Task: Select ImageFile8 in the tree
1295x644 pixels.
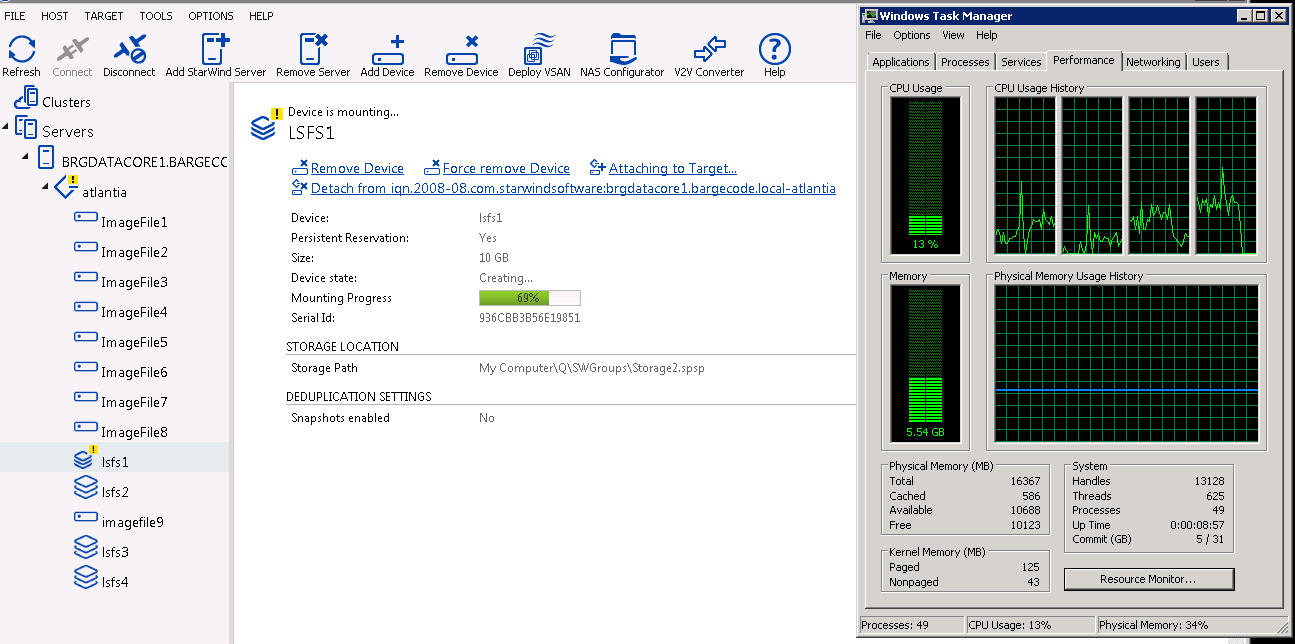Action: click(134, 432)
